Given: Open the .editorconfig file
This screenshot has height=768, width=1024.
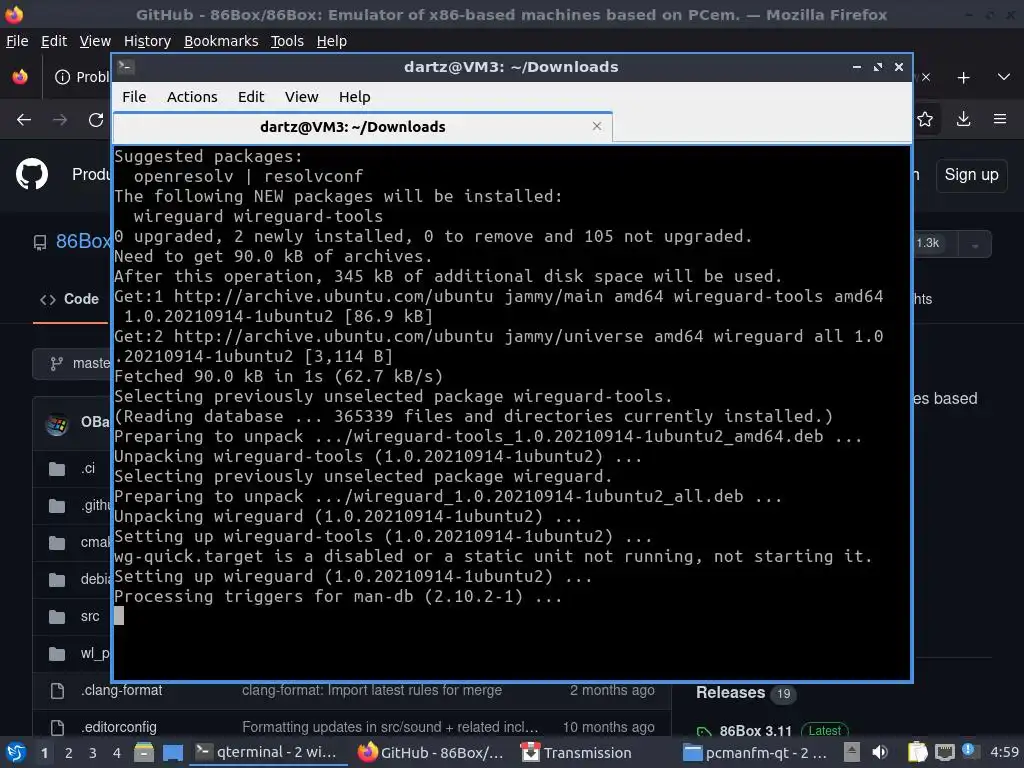Looking at the screenshot, I should tap(119, 727).
